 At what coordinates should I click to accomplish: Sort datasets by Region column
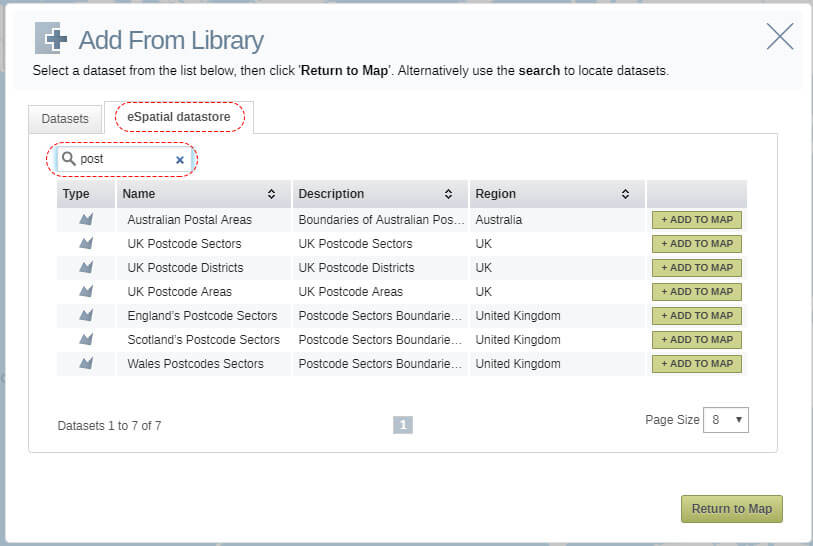625,194
